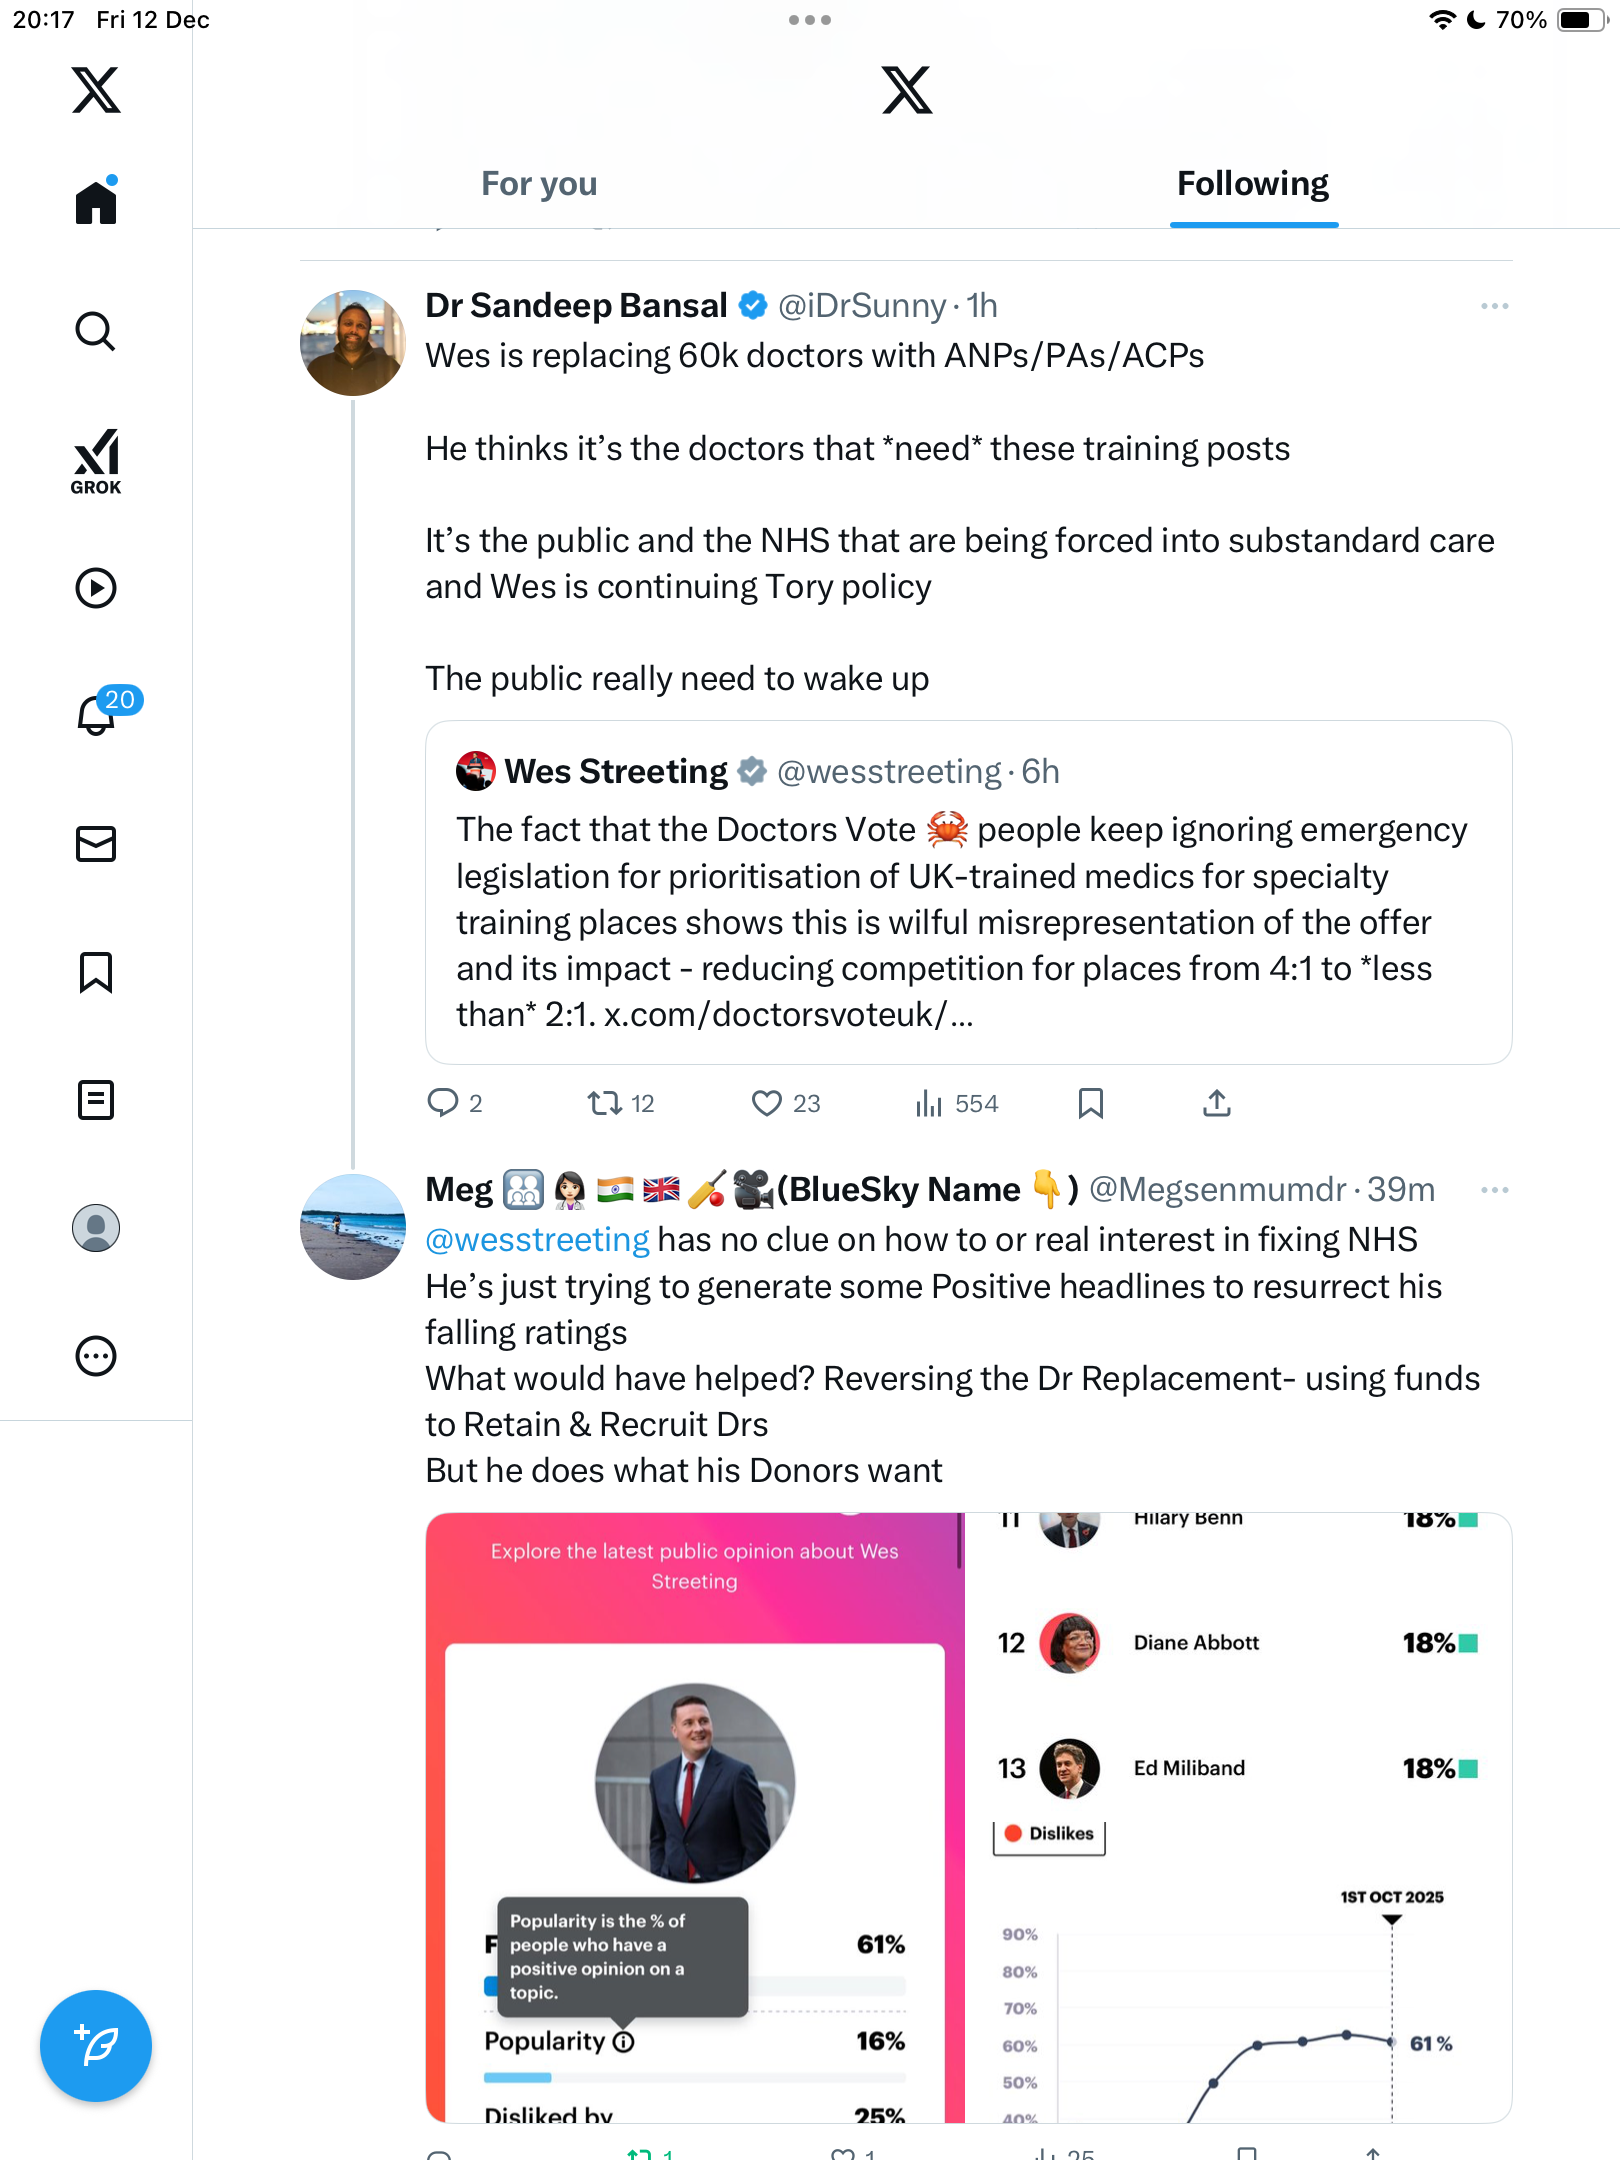Viewport: 1620px width, 2160px height.
Task: Open Bookmarks in the sidebar
Action: click(96, 972)
